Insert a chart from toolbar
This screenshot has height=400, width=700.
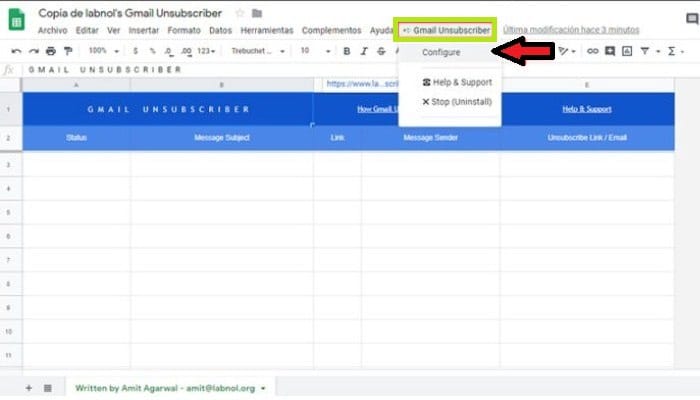tap(627, 51)
